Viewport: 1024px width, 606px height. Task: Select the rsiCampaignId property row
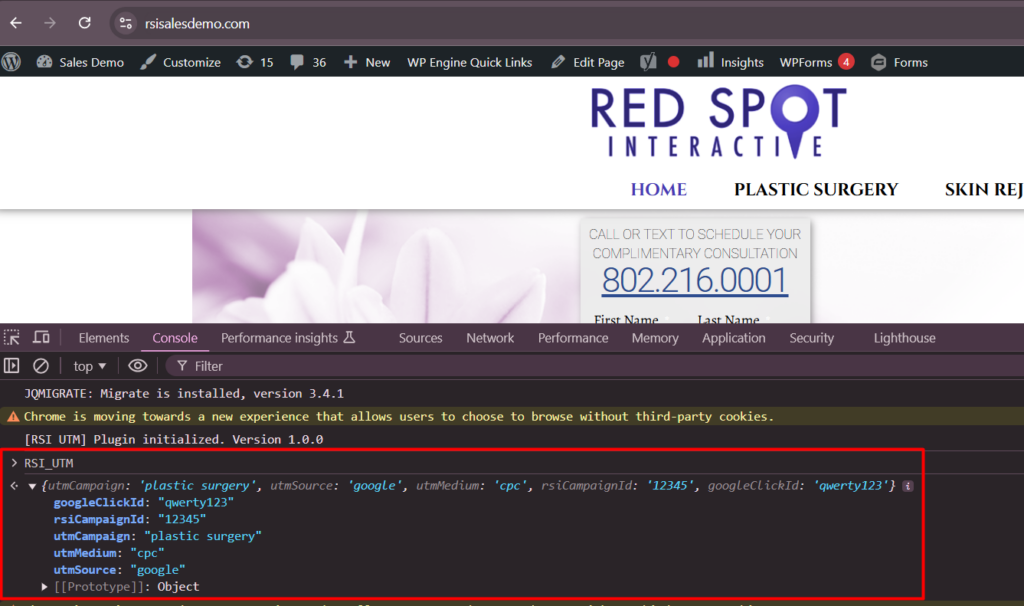(130, 519)
